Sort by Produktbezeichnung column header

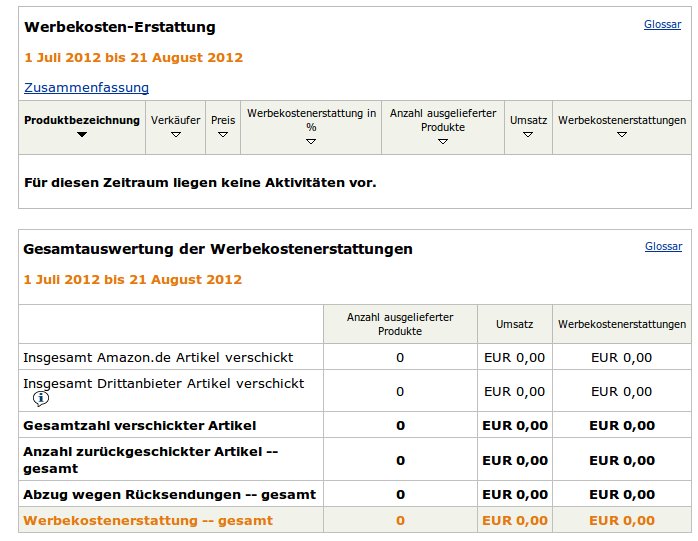[82, 120]
